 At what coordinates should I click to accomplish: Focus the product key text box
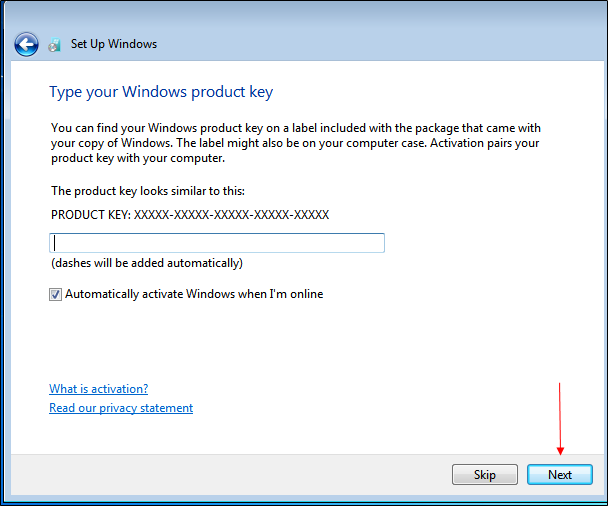click(x=217, y=243)
